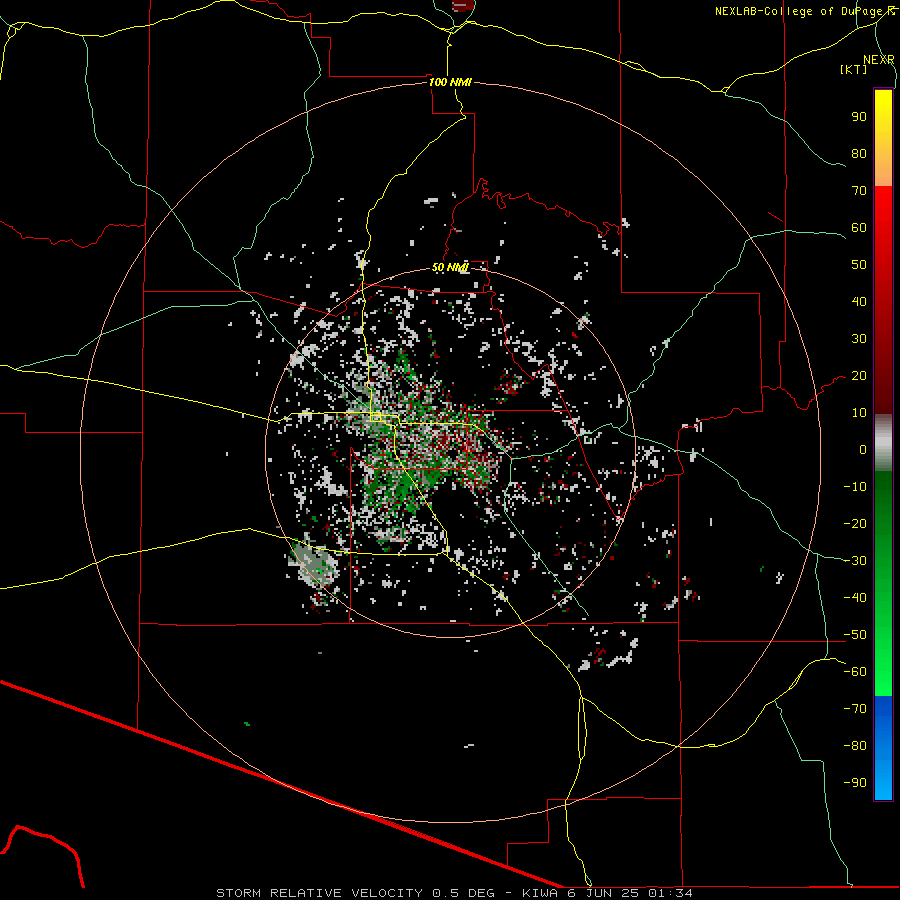Image resolution: width=900 pixels, height=900 pixels.
Task: Click the -10 value on velocity scale
Action: [855, 487]
